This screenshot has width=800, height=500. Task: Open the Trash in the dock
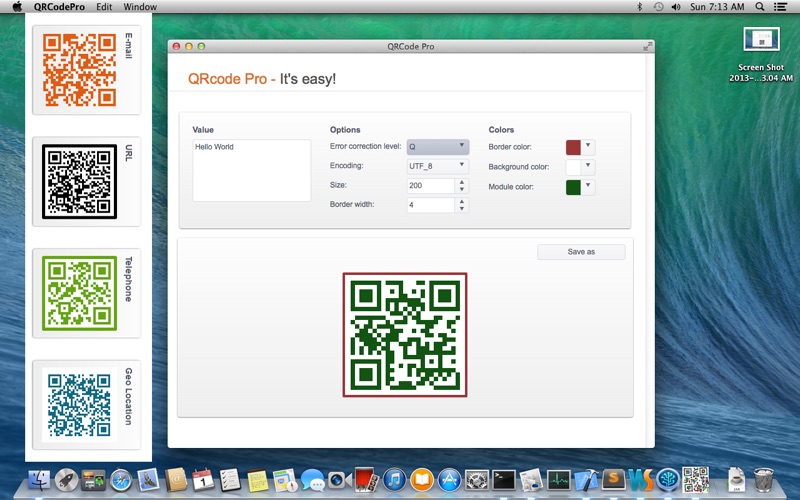763,480
